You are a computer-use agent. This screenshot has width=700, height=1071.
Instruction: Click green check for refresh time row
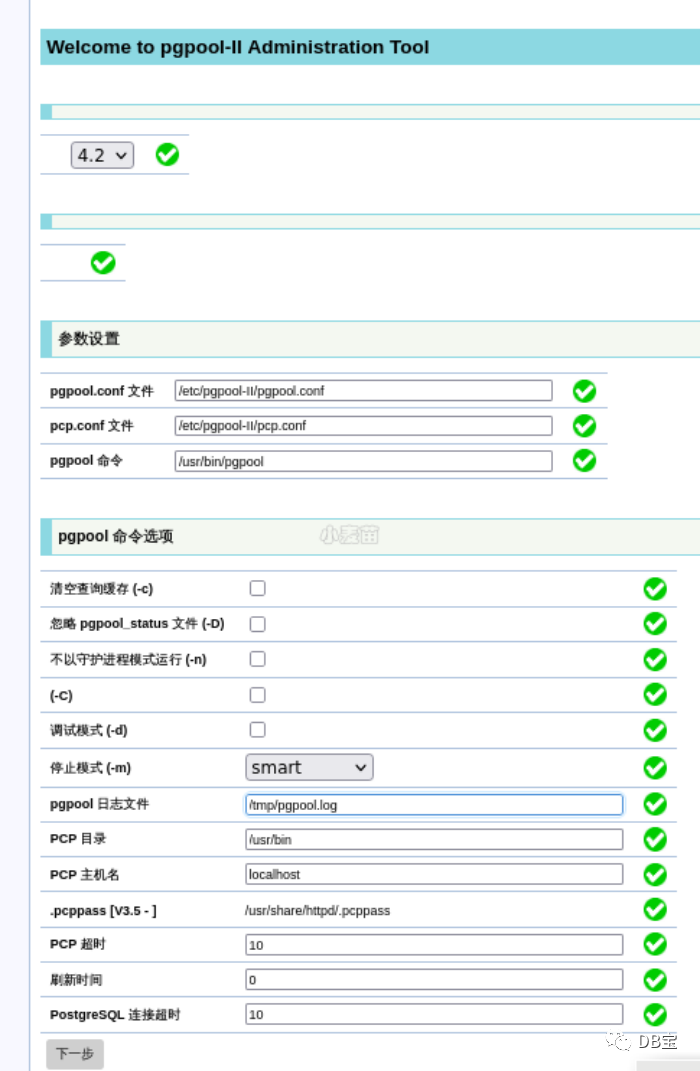click(655, 980)
